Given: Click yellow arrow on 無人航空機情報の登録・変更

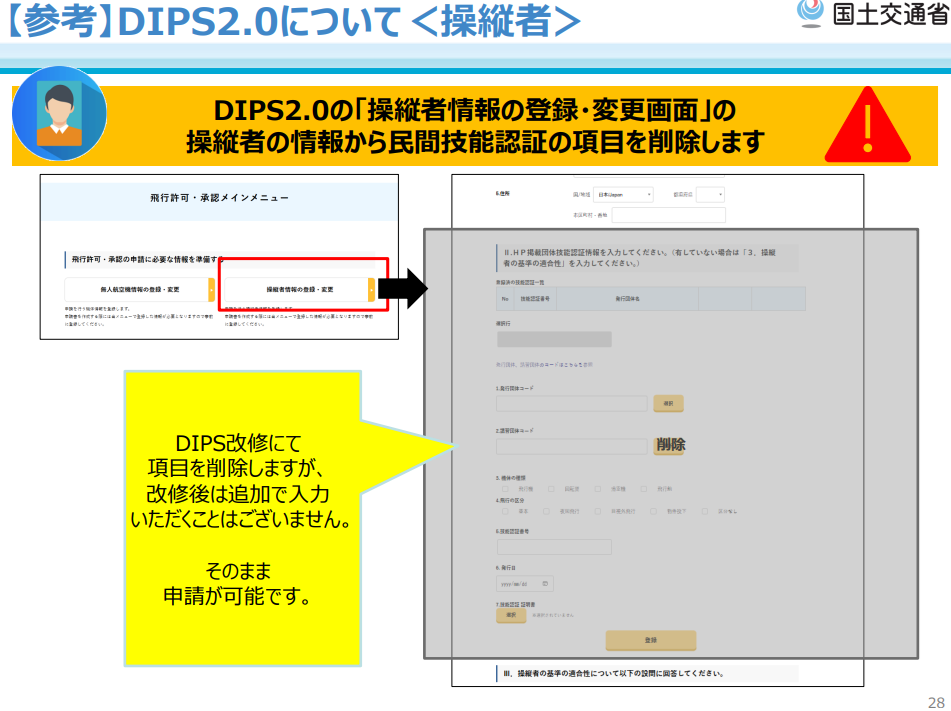Looking at the screenshot, I should 211,290.
